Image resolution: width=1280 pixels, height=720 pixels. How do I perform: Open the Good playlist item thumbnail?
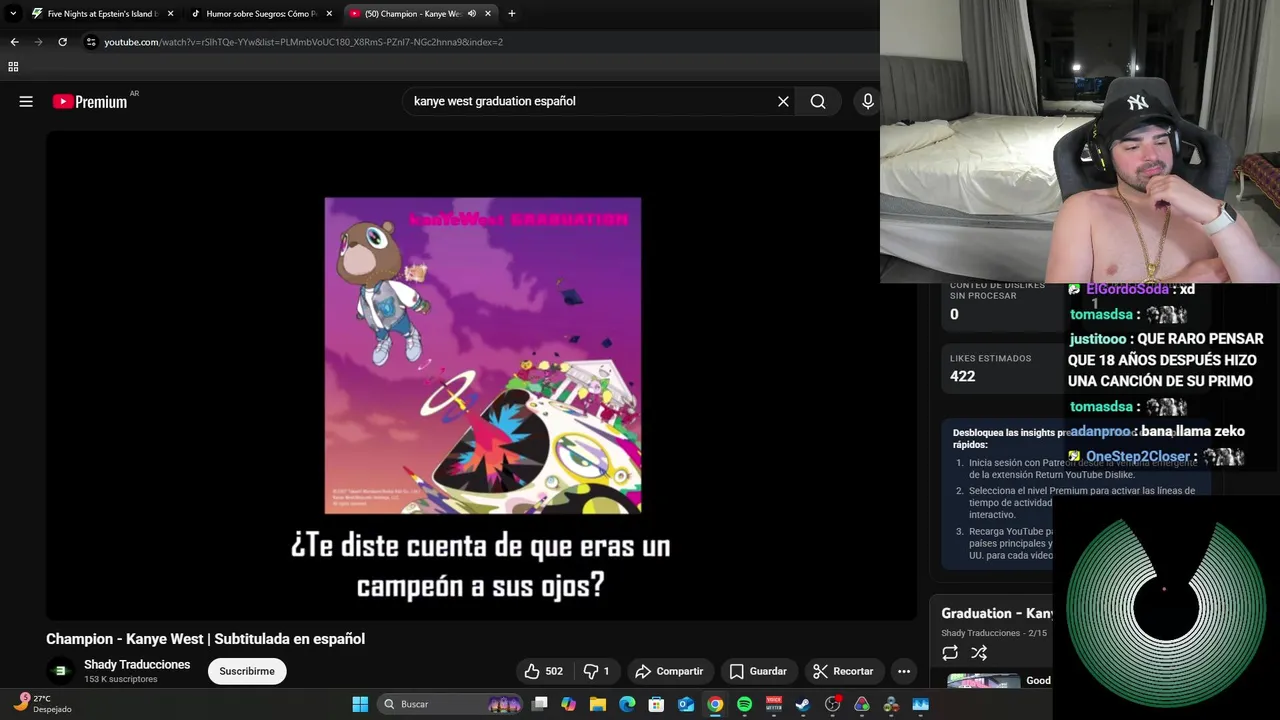(984, 681)
